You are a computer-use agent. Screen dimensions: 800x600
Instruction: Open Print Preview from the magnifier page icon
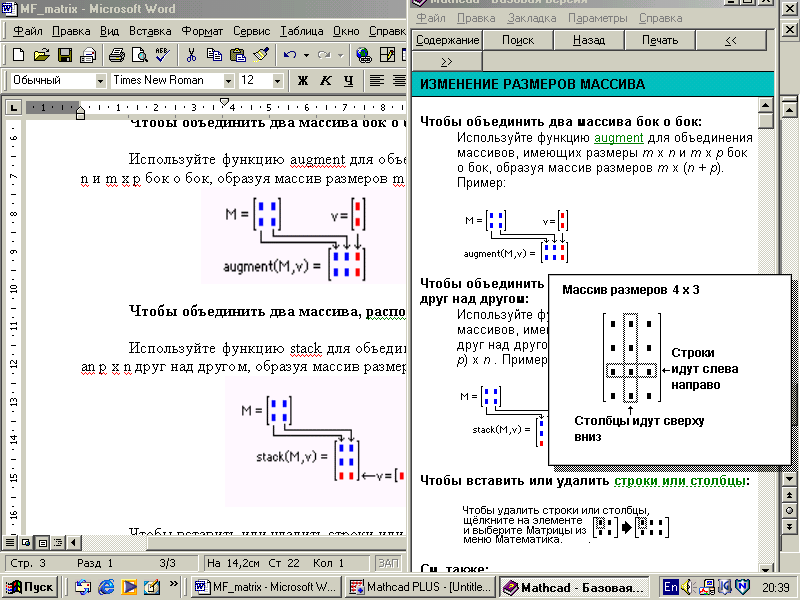(x=139, y=55)
